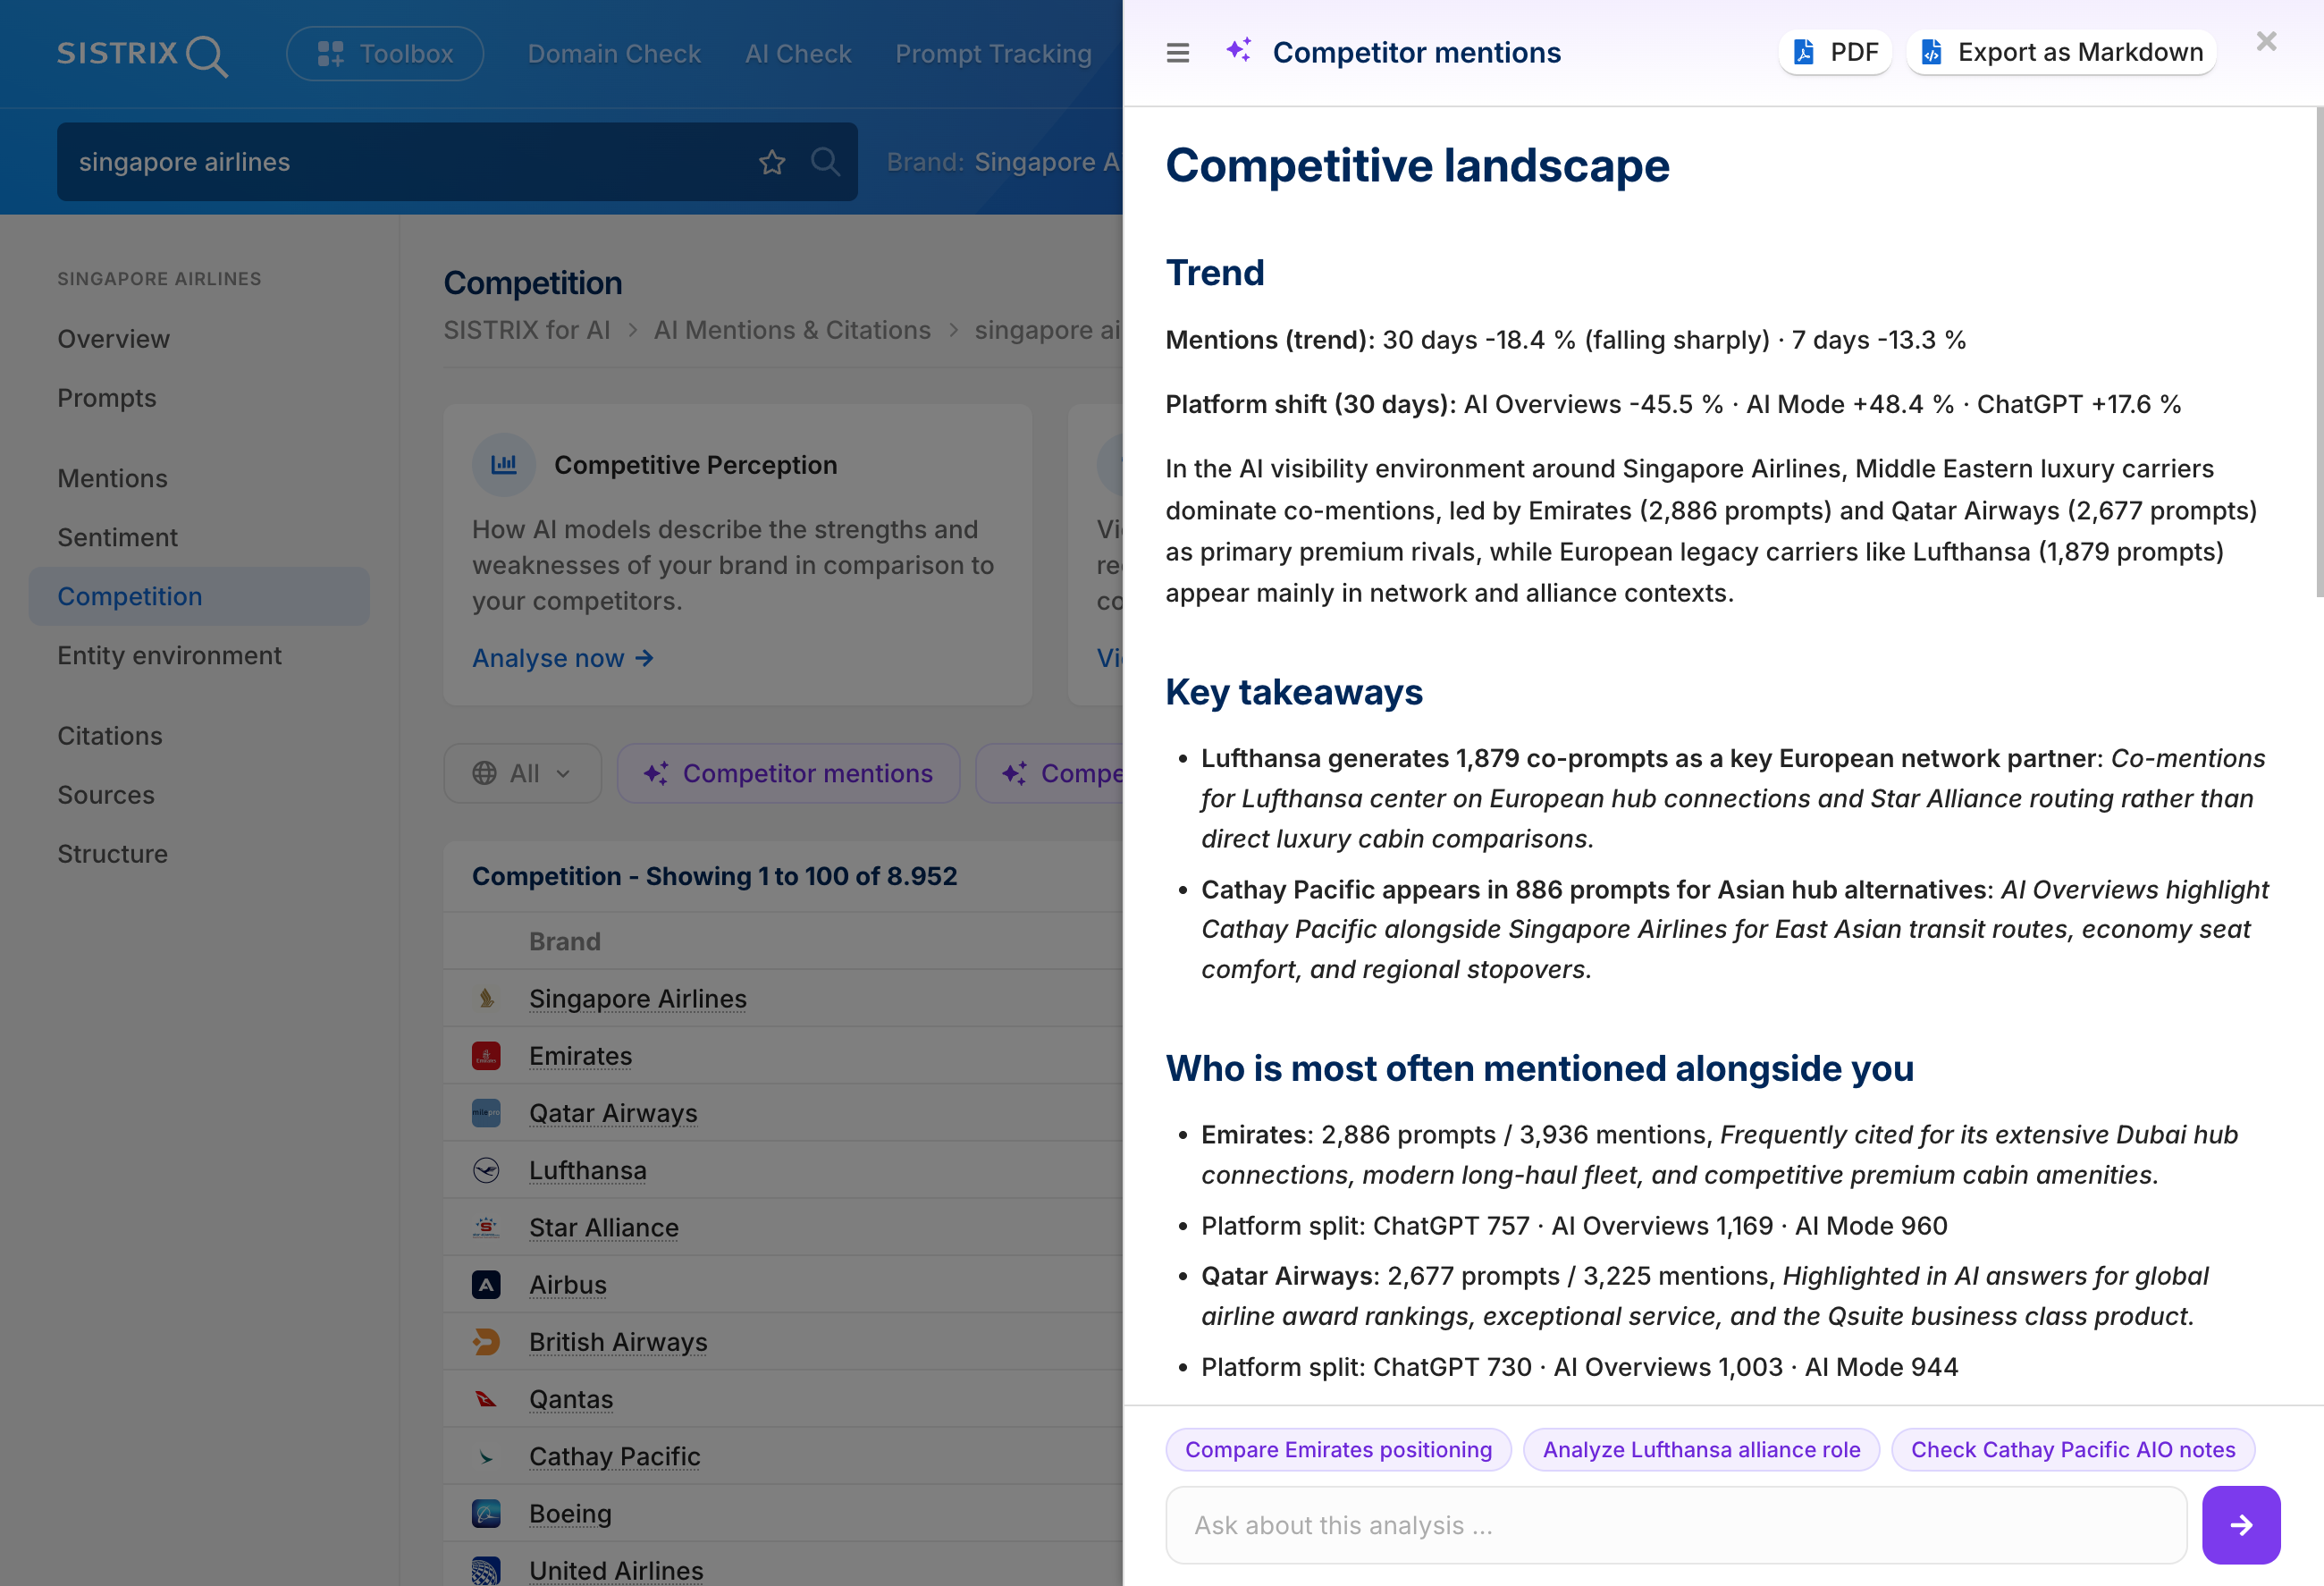Click the Brand column header

pyautogui.click(x=564, y=941)
